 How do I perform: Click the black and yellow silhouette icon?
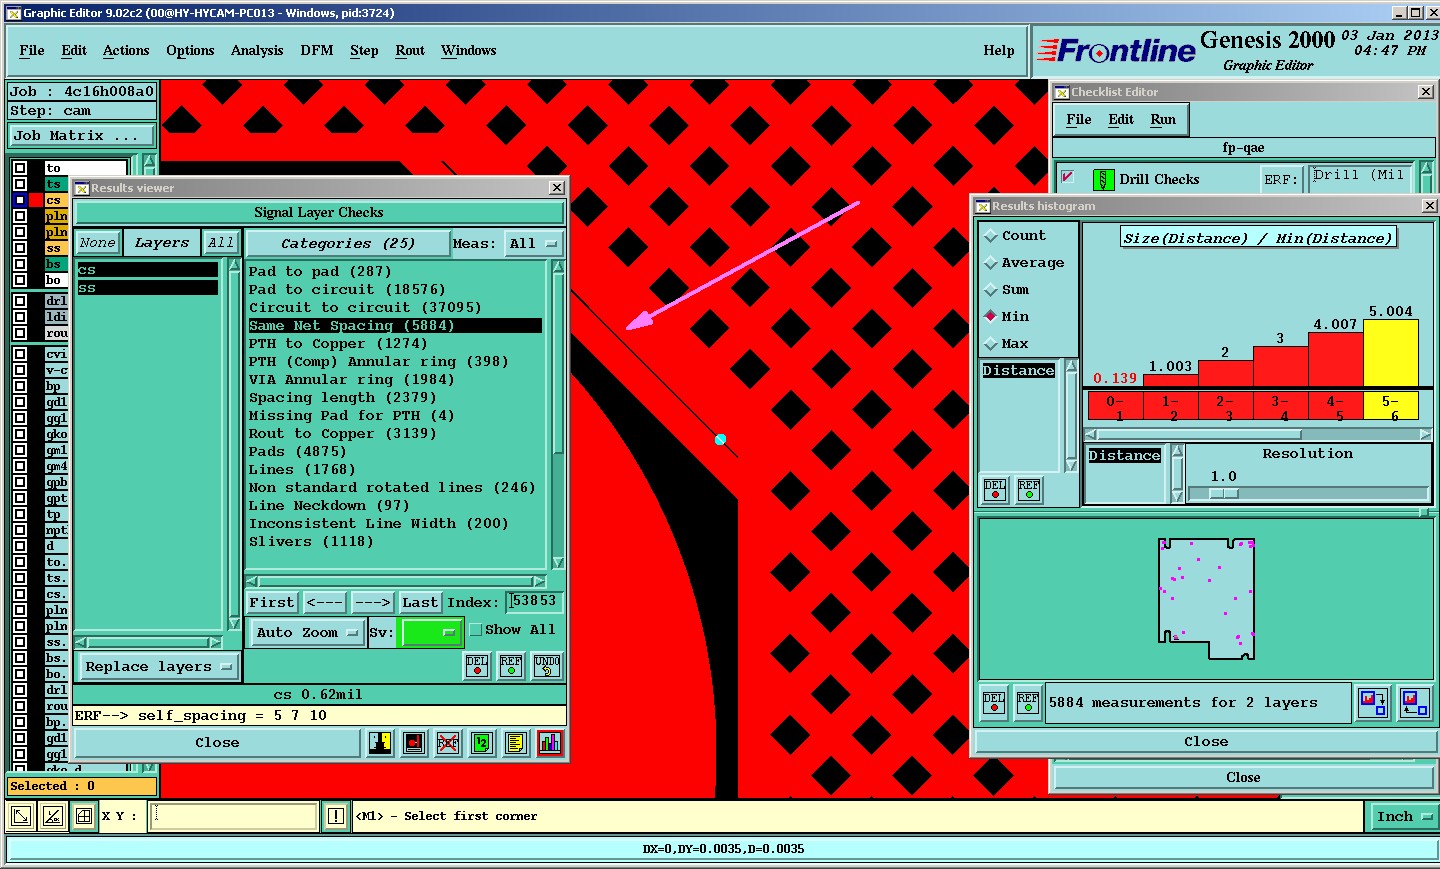tap(380, 743)
